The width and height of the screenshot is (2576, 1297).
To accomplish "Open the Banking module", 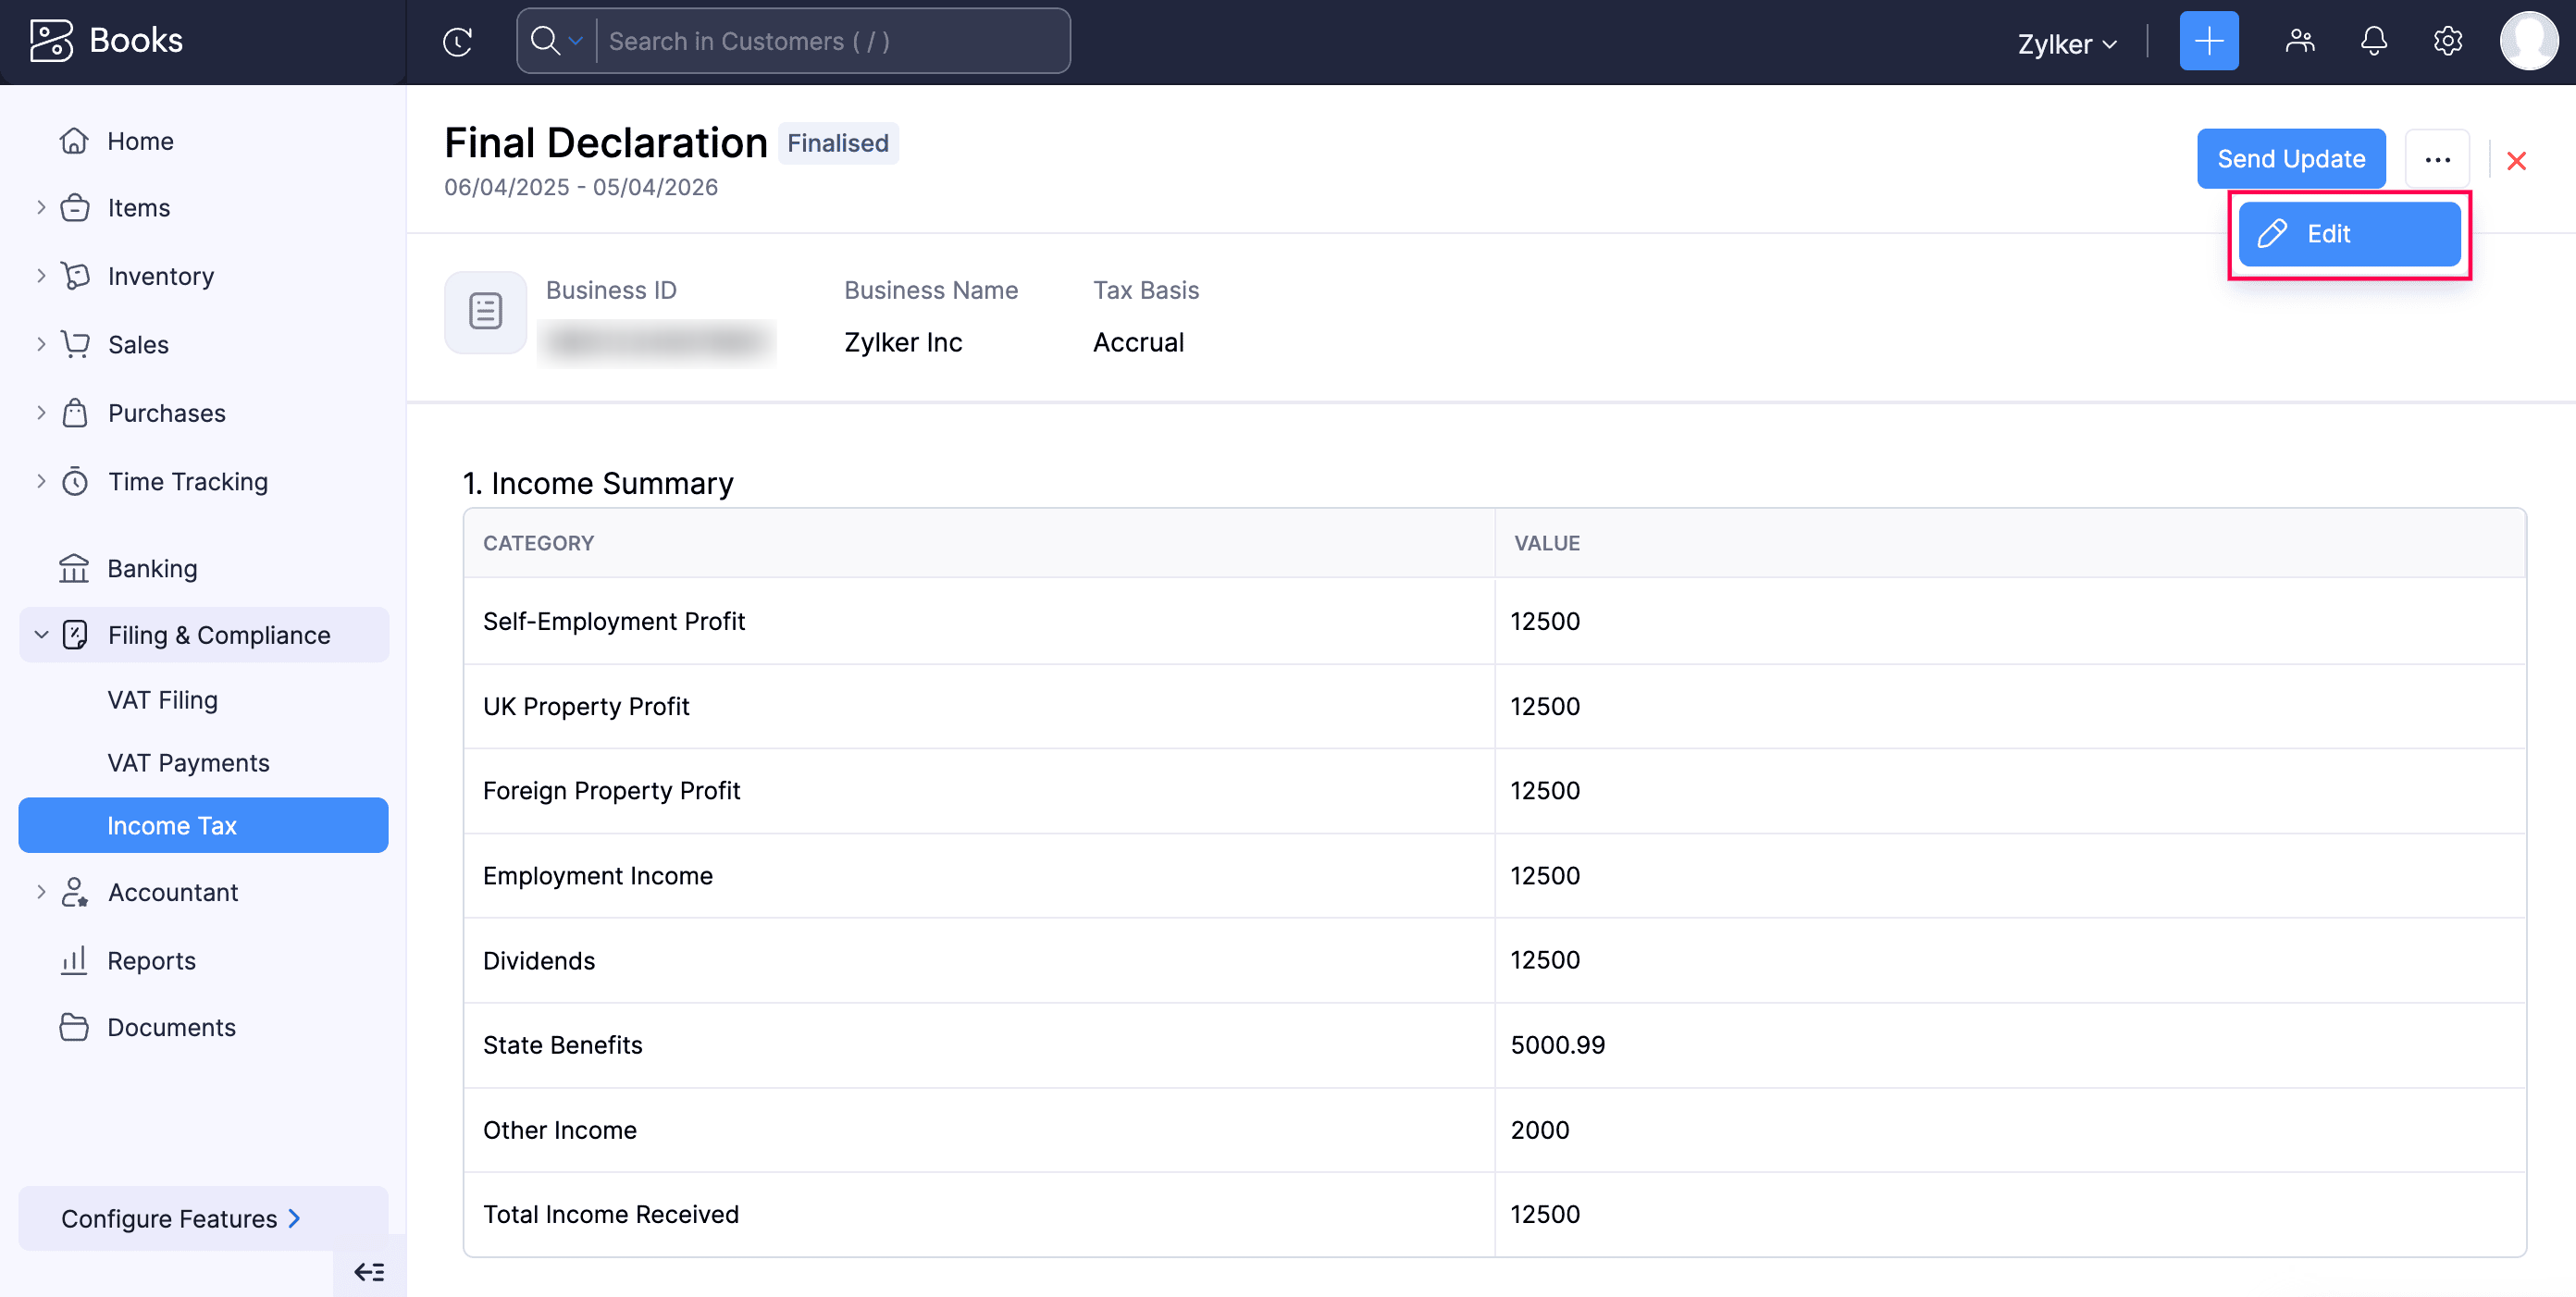I will (152, 568).
